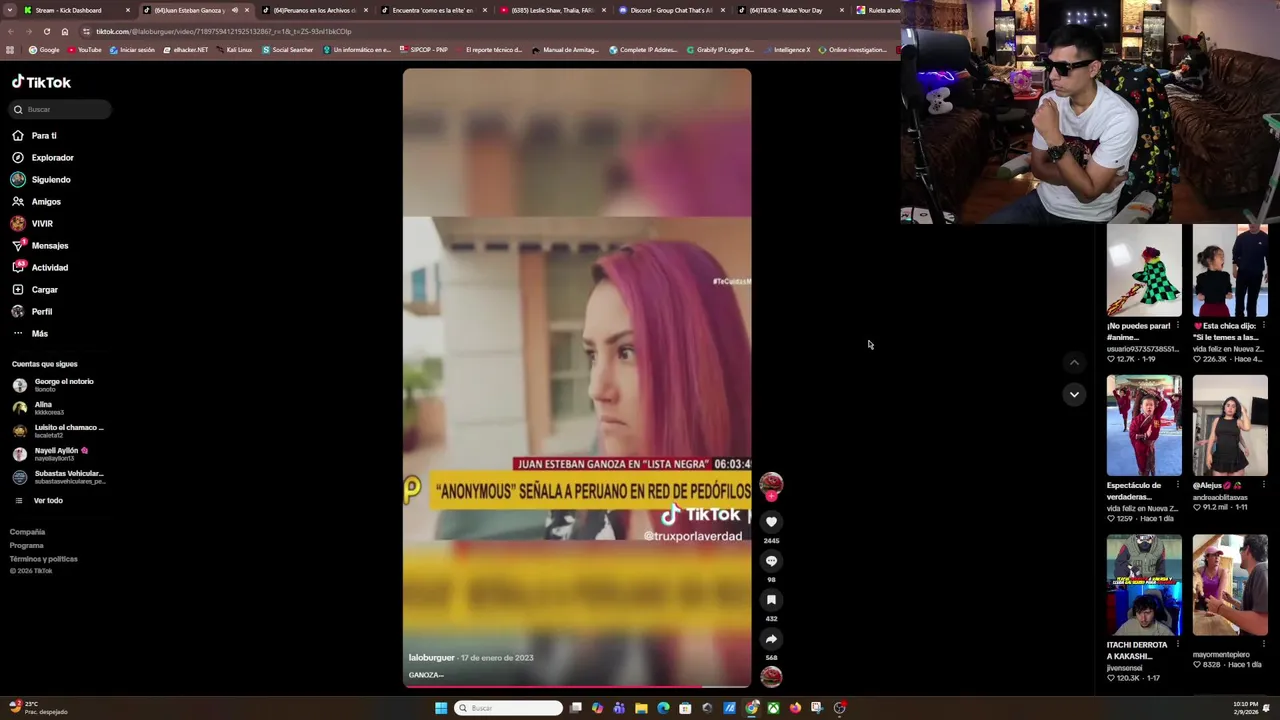Open options dots on Esta chica dijo card
Image resolution: width=1280 pixels, height=720 pixels.
pos(1264,326)
